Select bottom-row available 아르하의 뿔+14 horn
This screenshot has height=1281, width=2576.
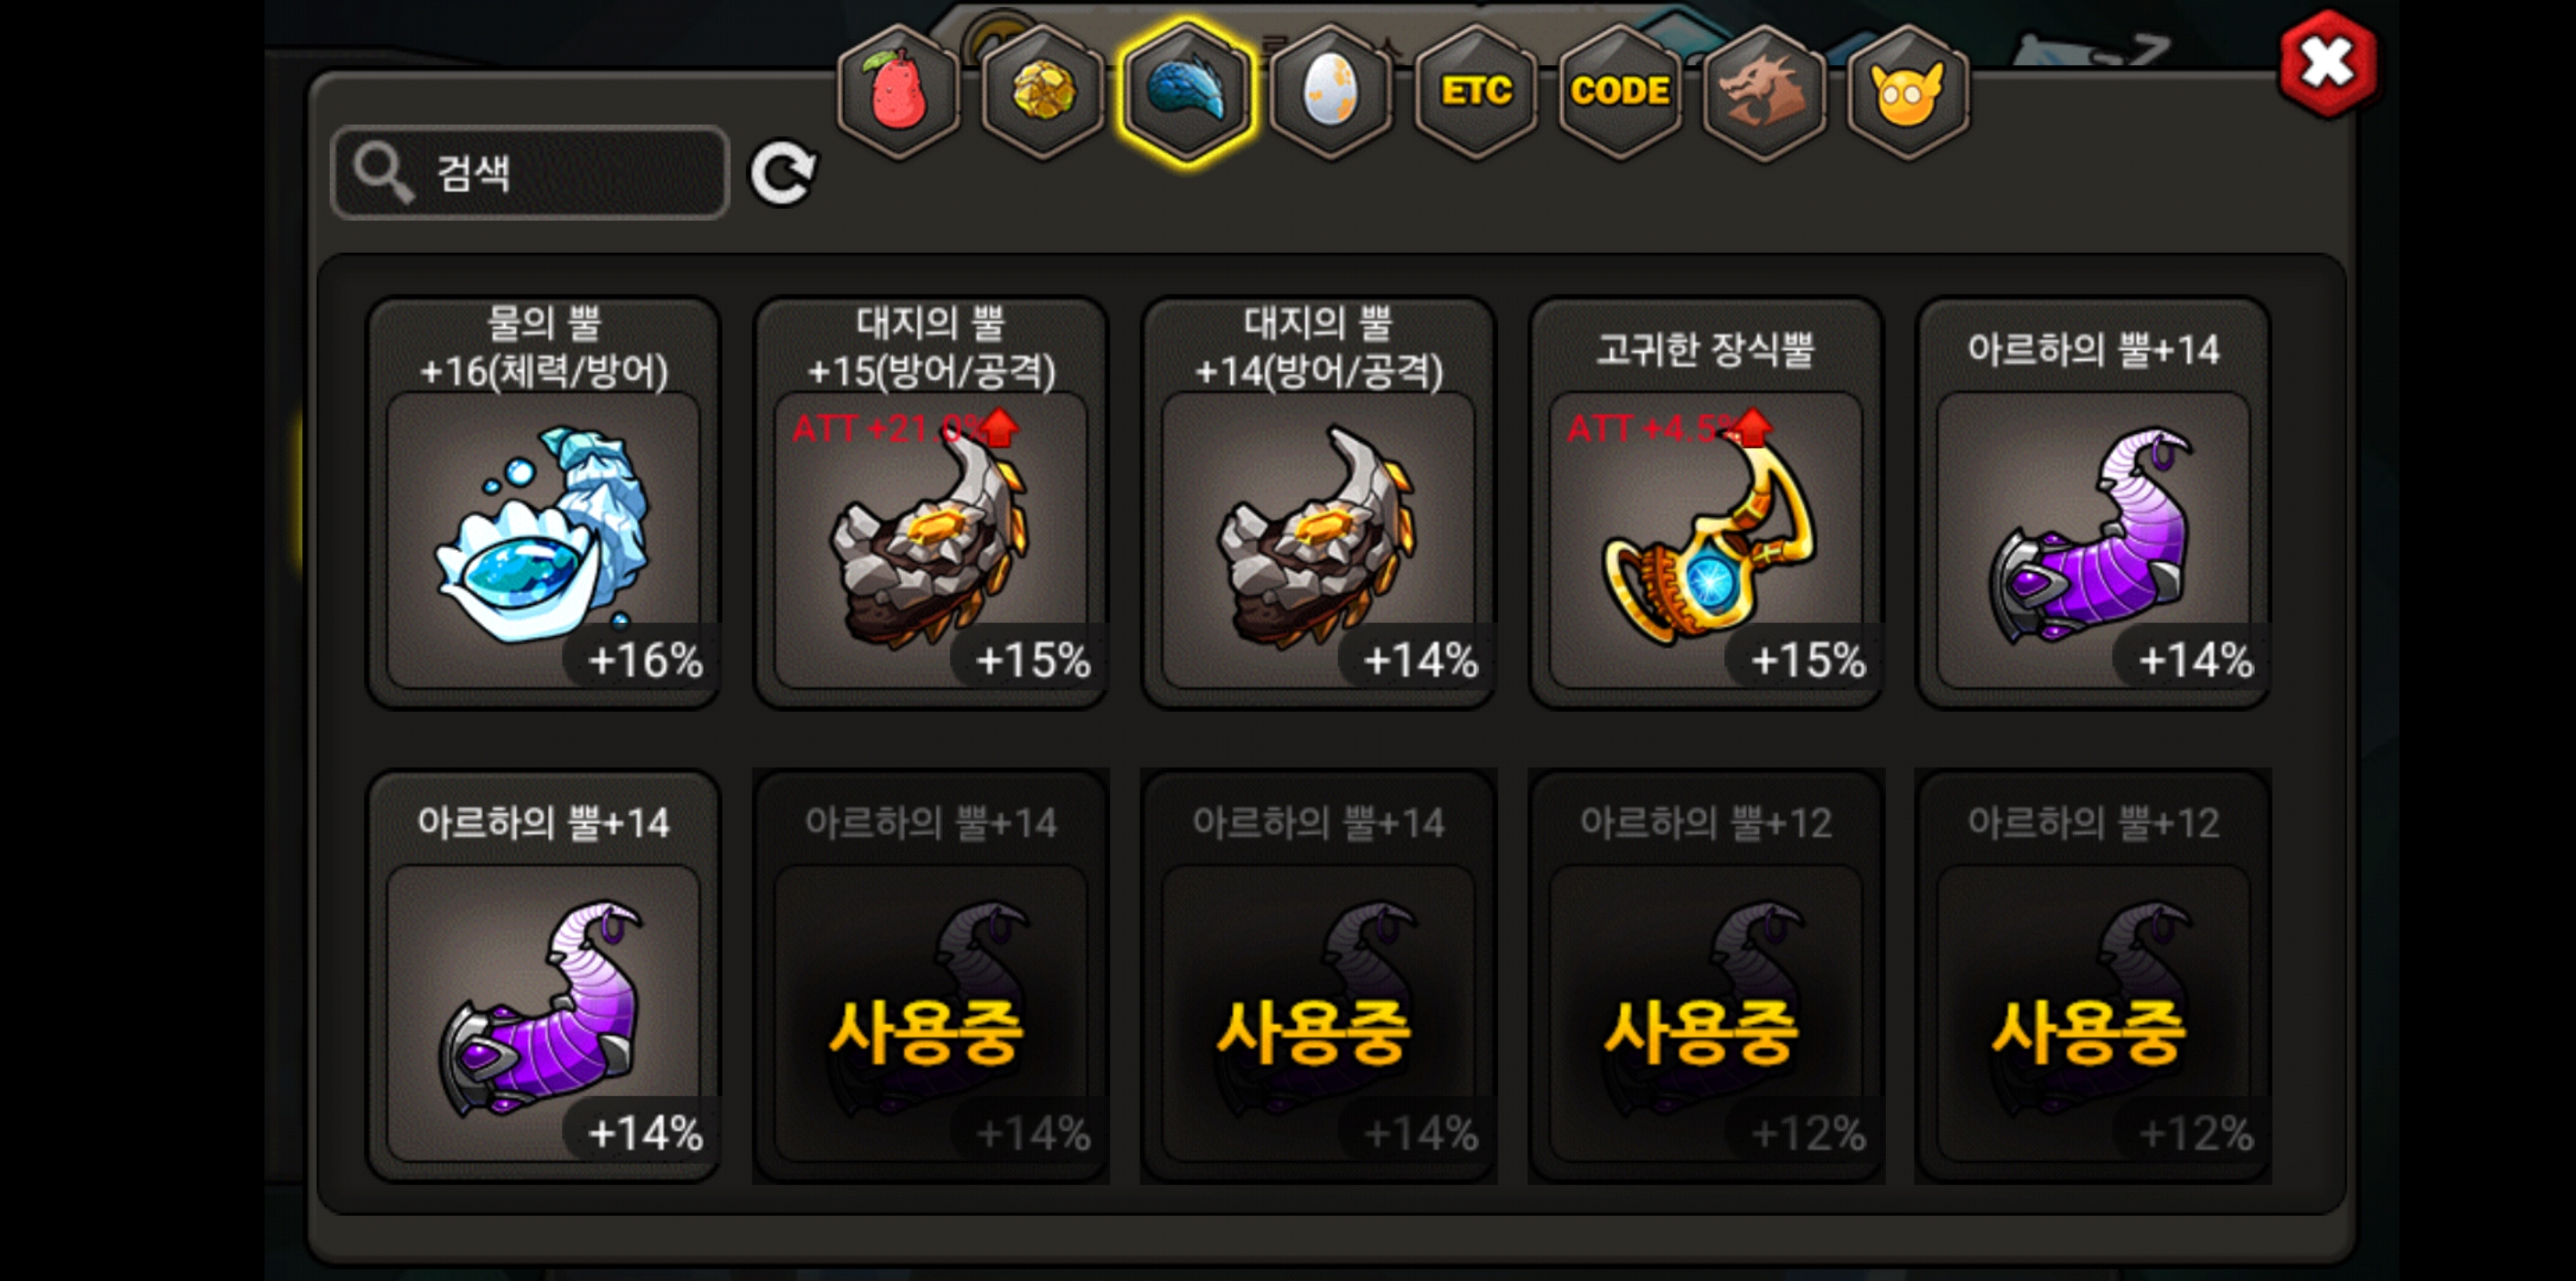tap(544, 976)
